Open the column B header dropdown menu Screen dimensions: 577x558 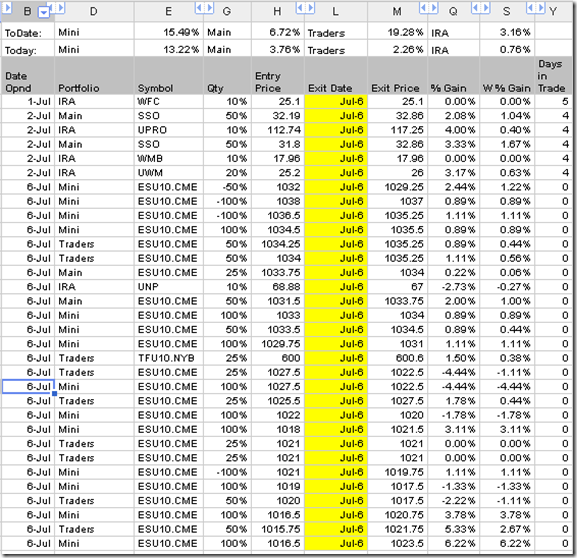[x=44, y=13]
